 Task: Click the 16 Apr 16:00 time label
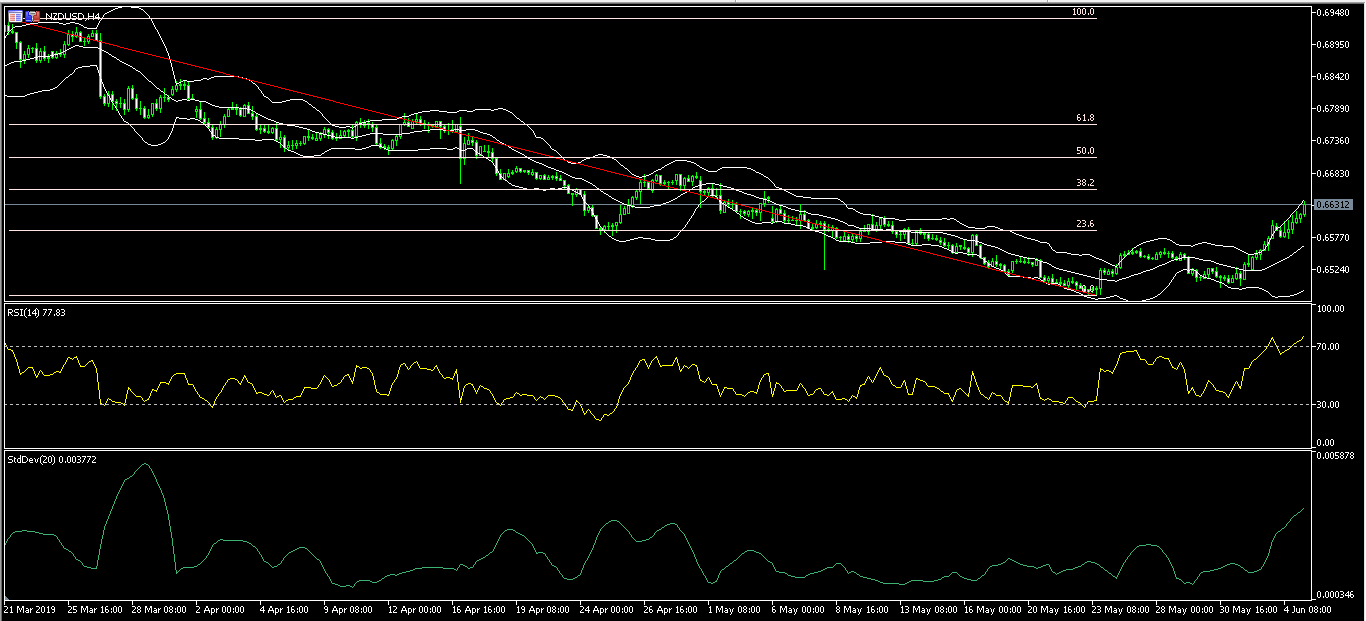(x=479, y=608)
